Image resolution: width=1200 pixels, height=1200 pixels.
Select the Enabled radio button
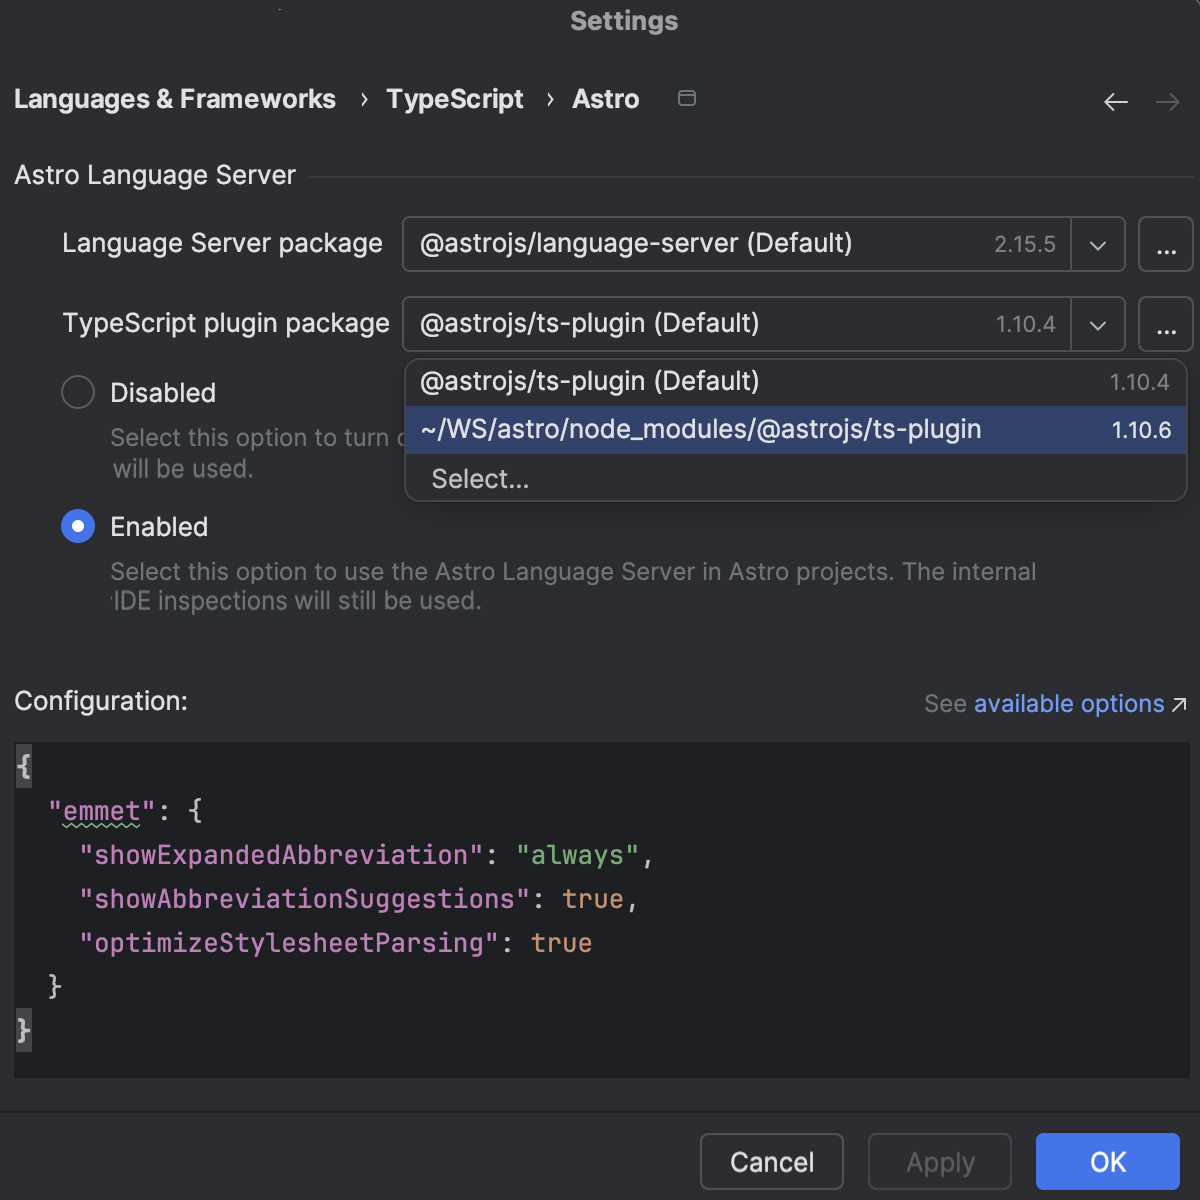78,526
